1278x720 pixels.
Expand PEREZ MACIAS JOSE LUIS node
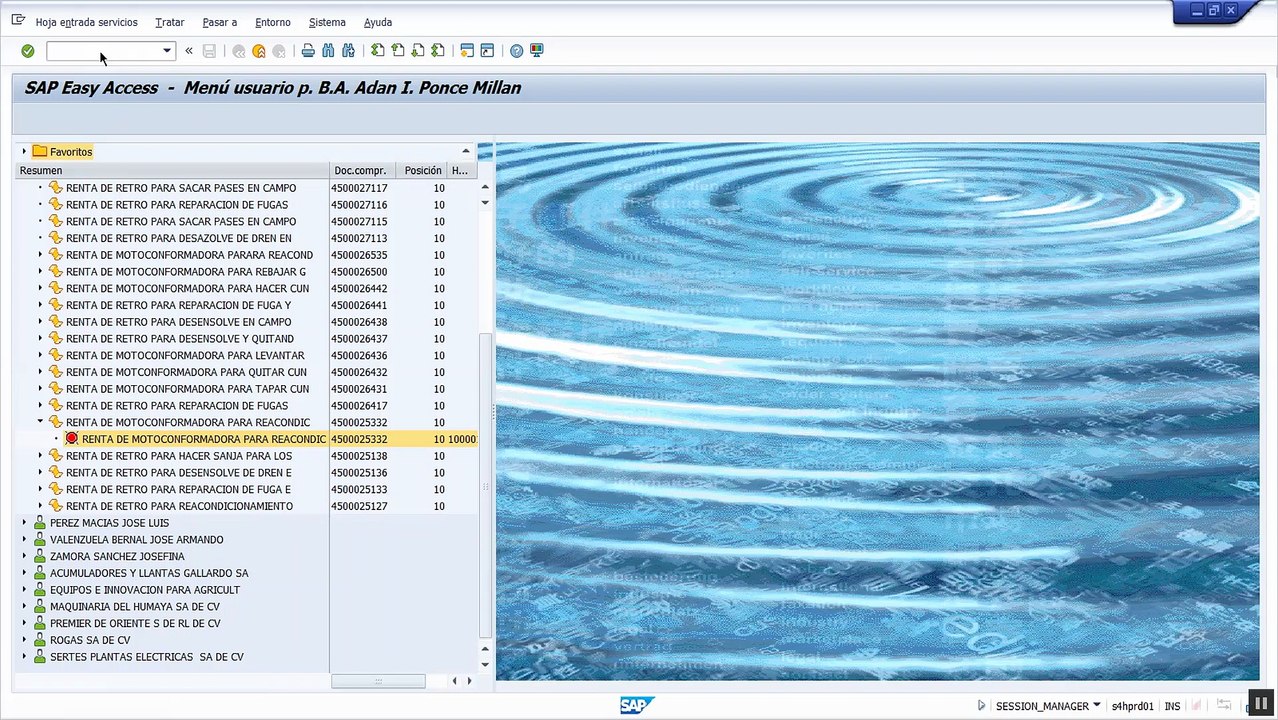pos(24,523)
